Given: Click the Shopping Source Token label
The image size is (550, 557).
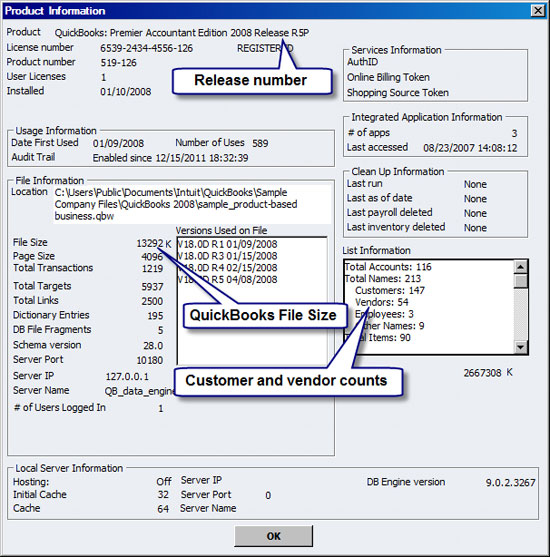Looking at the screenshot, I should point(398,93).
